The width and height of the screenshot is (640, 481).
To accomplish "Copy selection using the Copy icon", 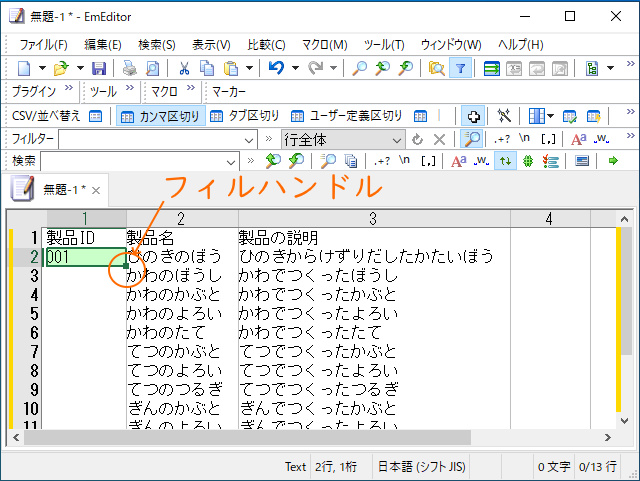I will [207, 68].
